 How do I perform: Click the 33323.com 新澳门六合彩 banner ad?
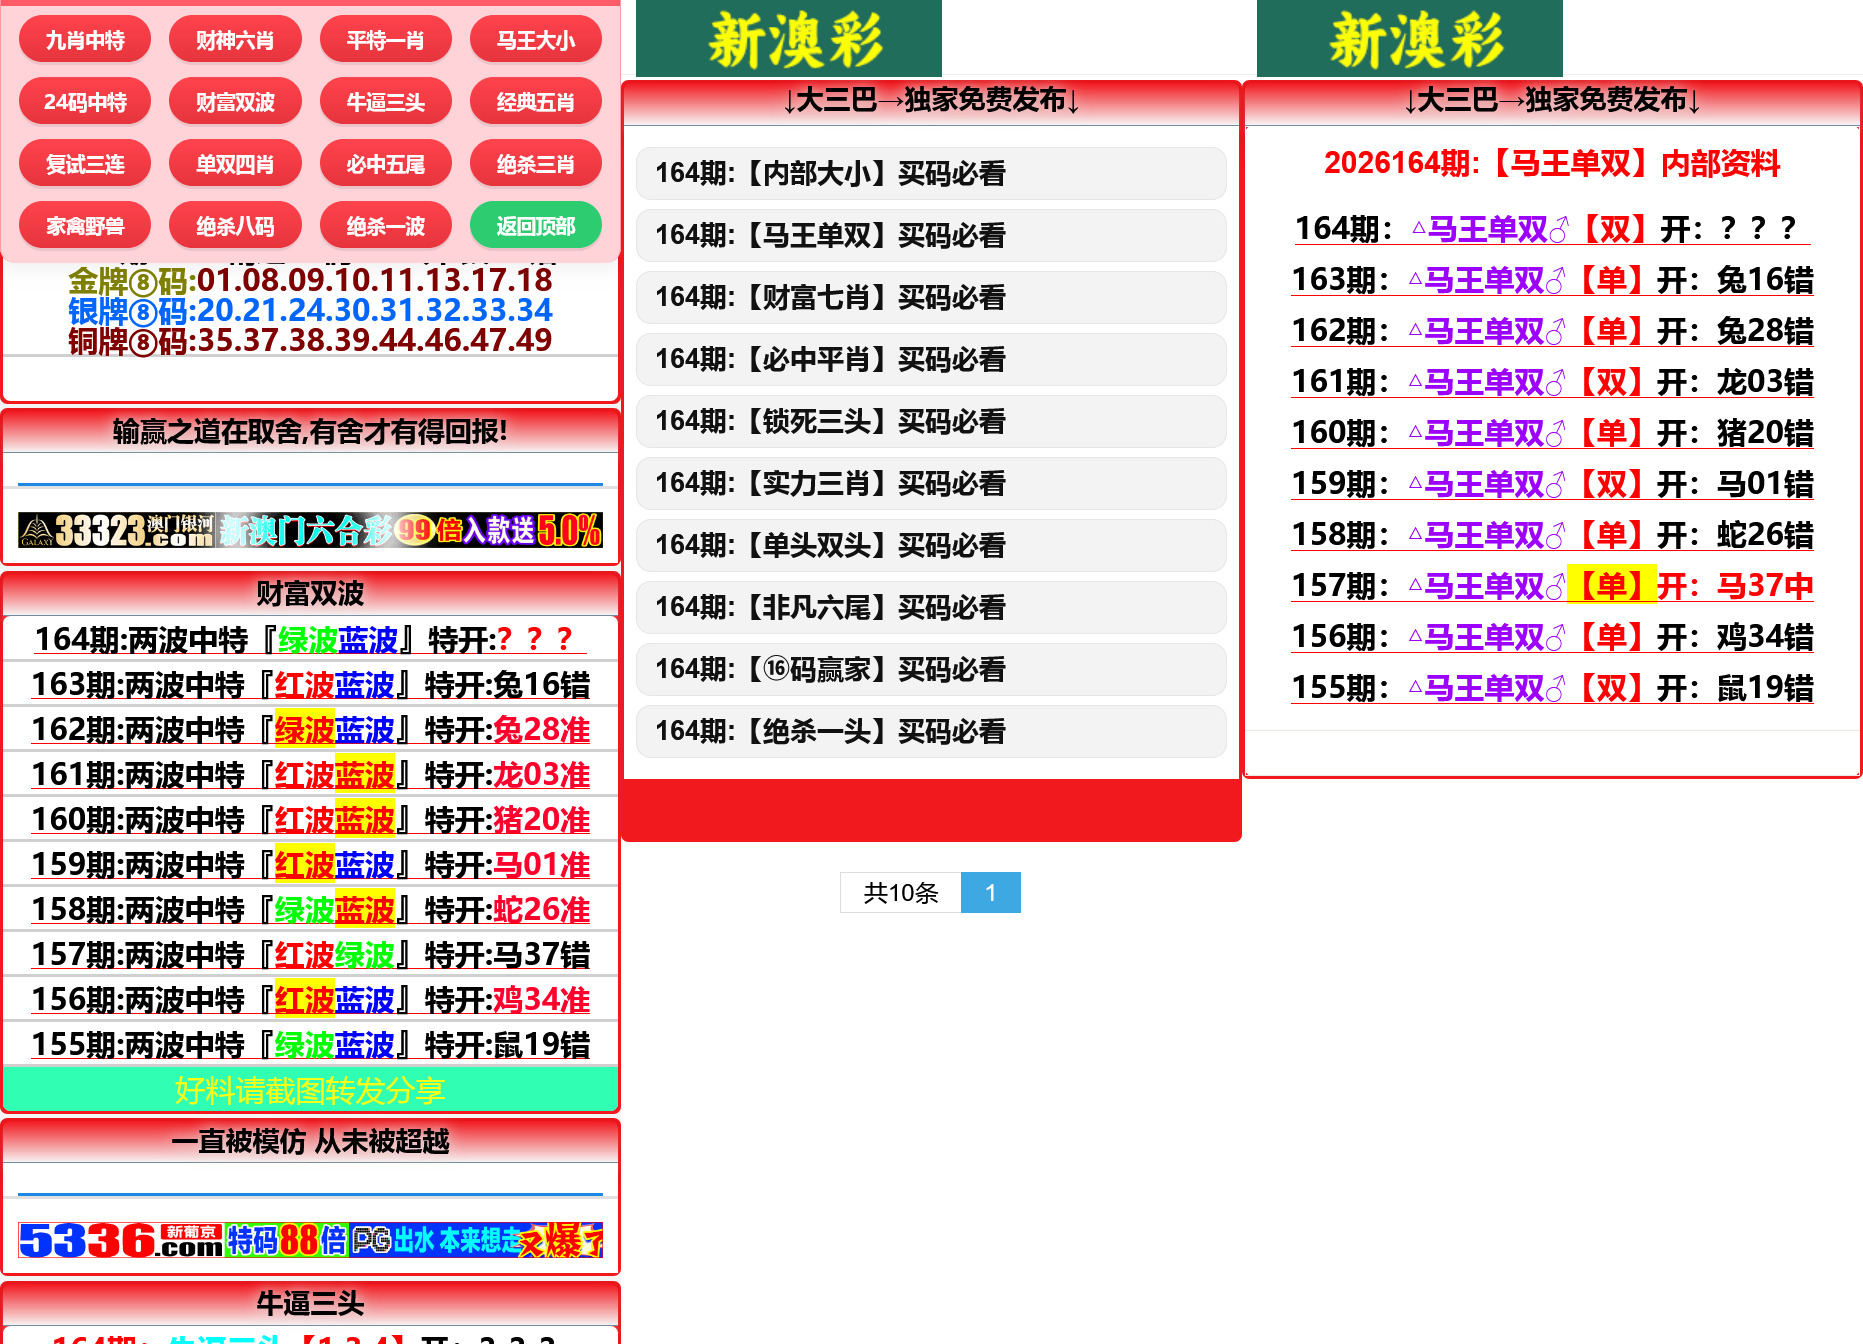point(310,529)
